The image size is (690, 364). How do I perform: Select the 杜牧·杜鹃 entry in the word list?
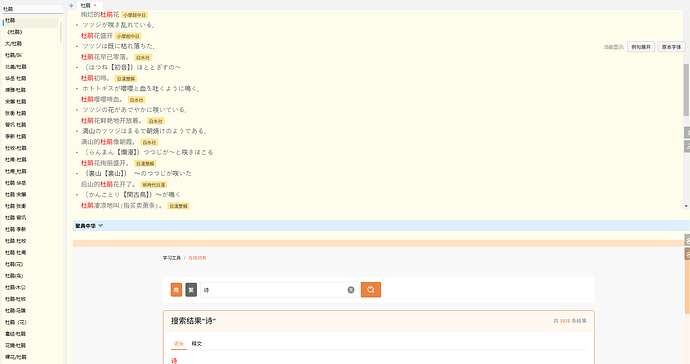[16, 148]
